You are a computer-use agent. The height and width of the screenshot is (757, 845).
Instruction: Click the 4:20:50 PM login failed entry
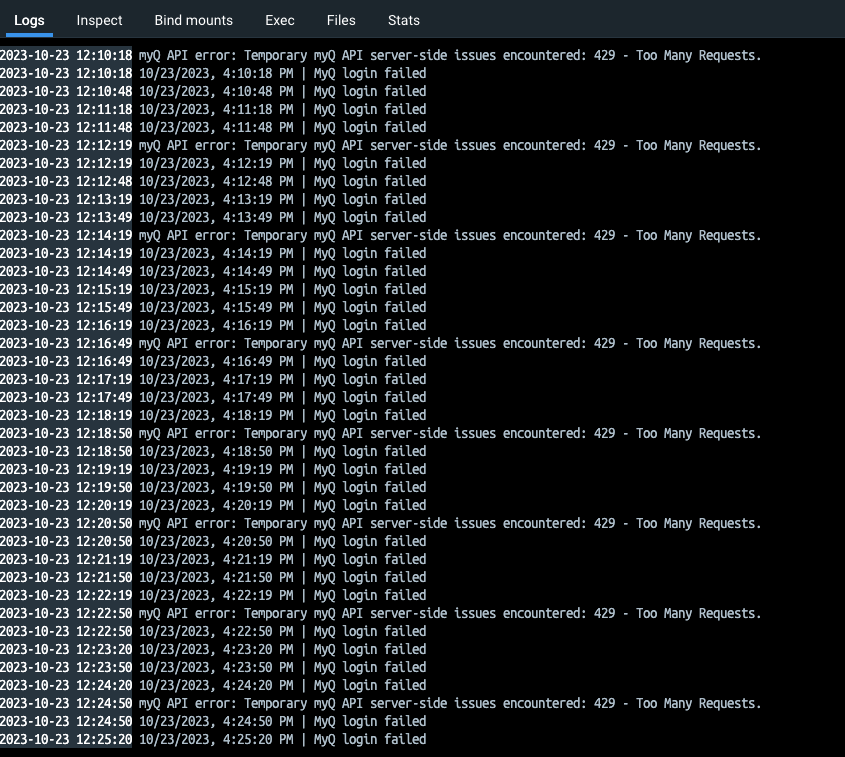tap(213, 541)
